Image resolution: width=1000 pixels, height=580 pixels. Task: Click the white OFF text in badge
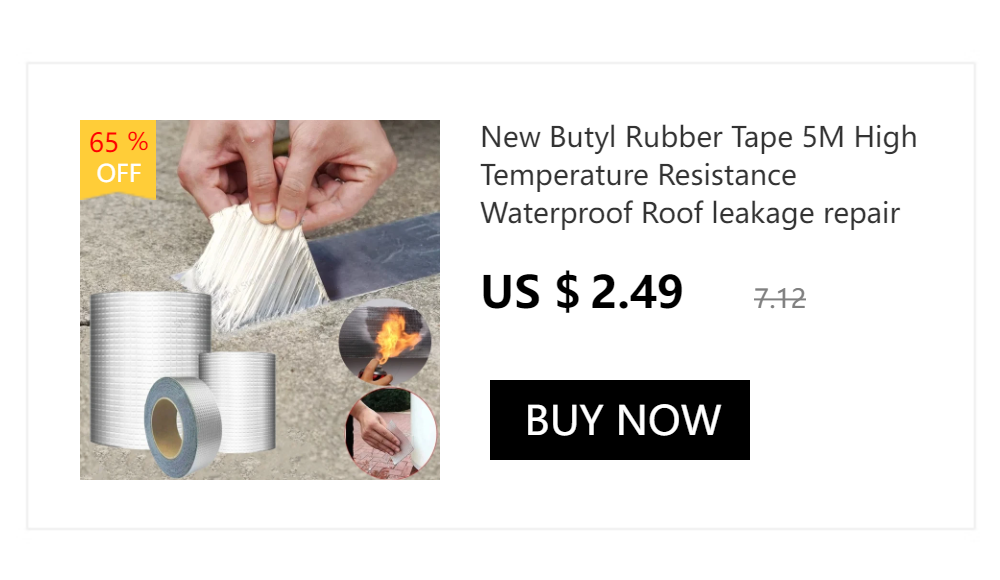click(119, 174)
